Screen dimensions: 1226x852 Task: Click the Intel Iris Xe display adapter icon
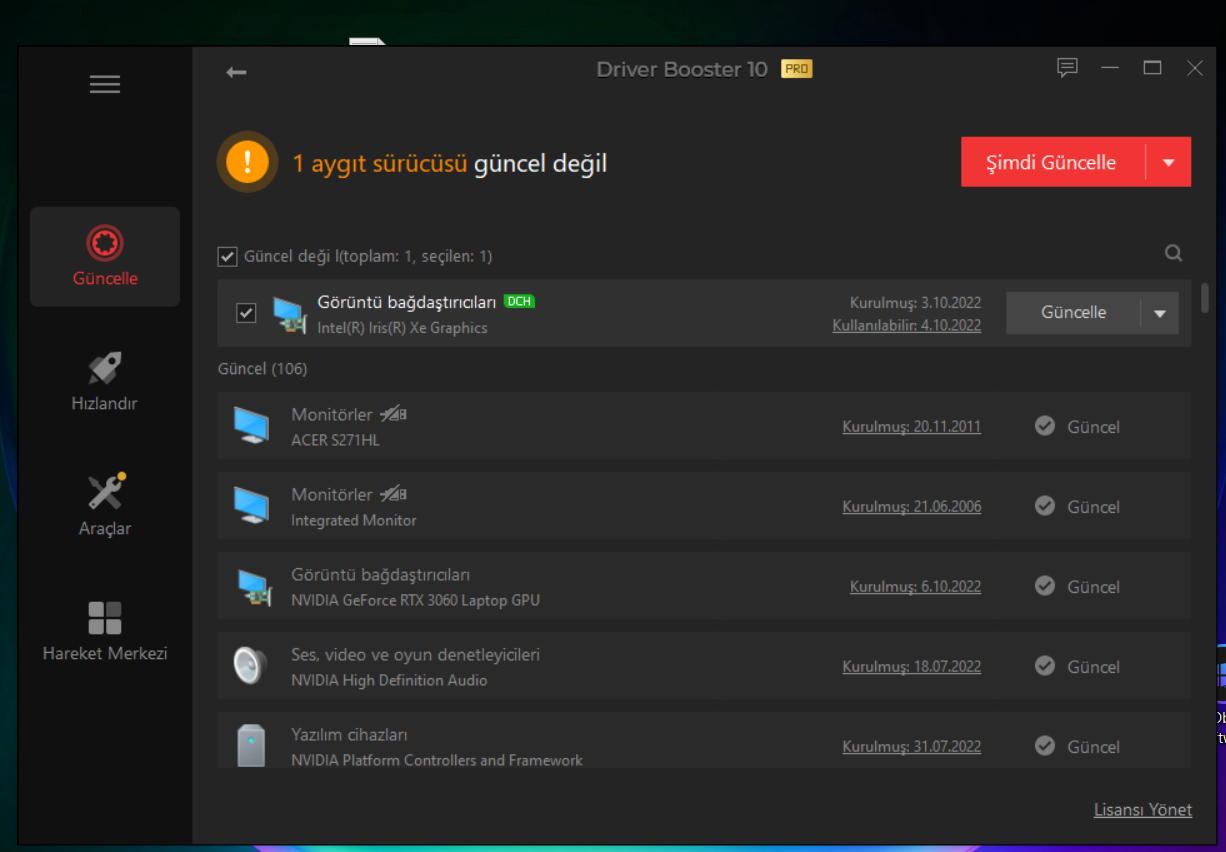pos(290,314)
